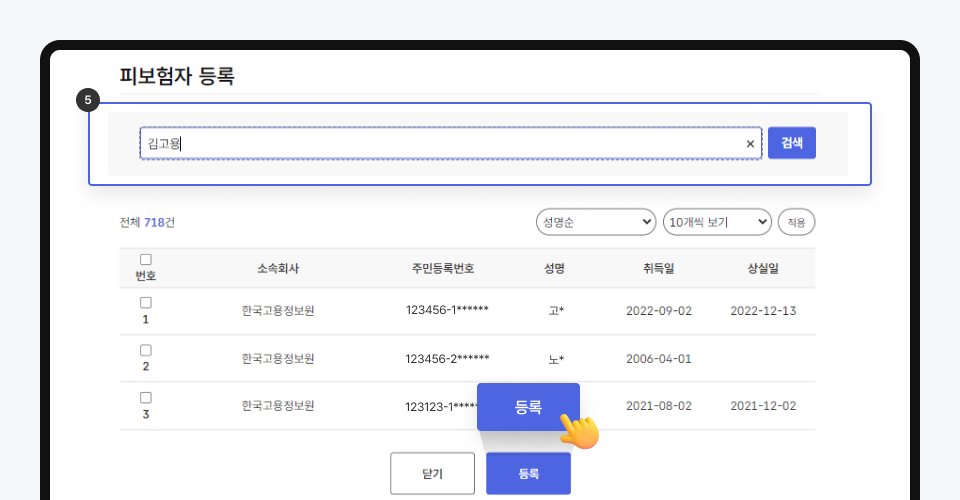
Task: Check the checkbox for row 3
Action: 146,397
